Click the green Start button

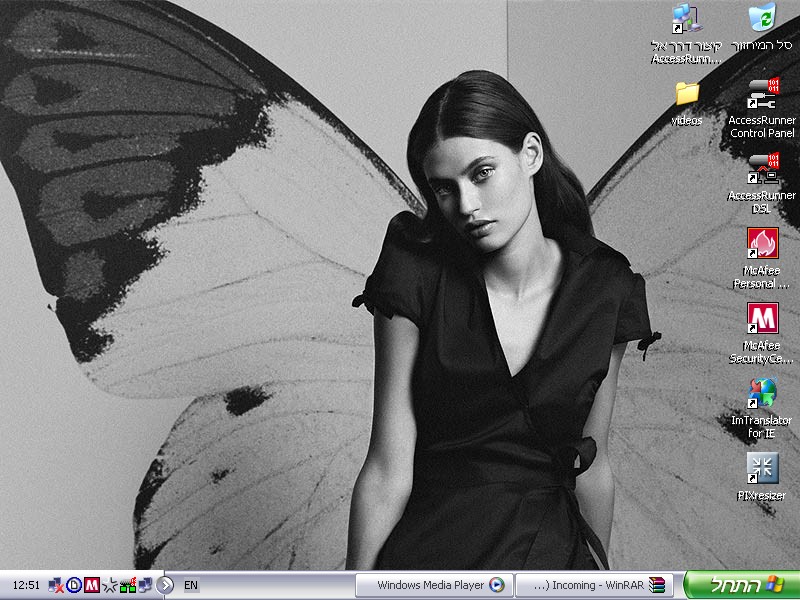point(741,585)
